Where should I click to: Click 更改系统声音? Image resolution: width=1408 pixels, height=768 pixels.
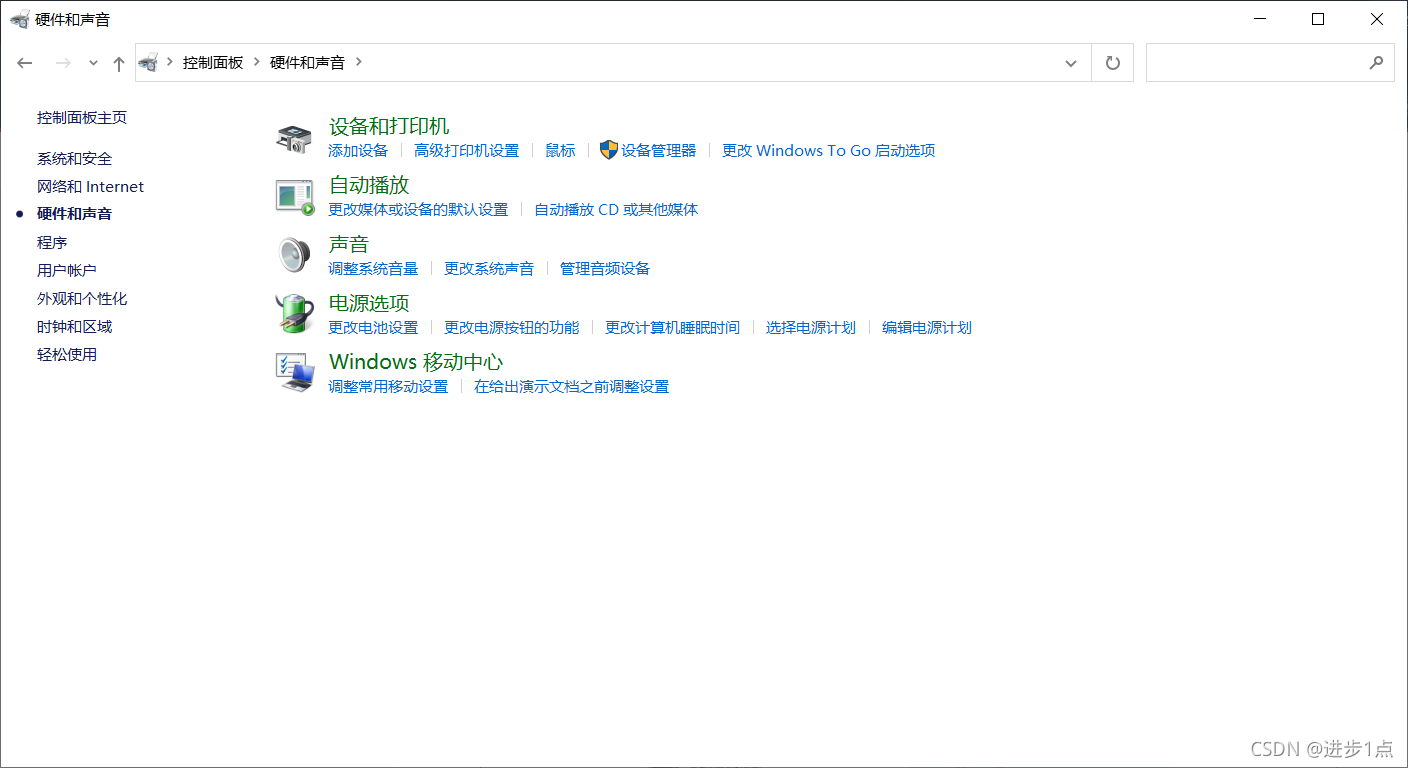[x=489, y=268]
